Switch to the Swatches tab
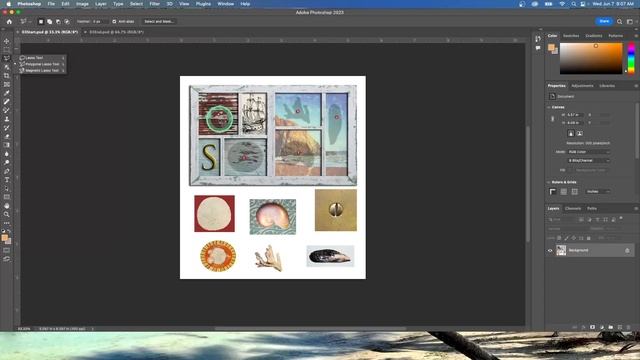The width and height of the screenshot is (640, 360). 571,36
